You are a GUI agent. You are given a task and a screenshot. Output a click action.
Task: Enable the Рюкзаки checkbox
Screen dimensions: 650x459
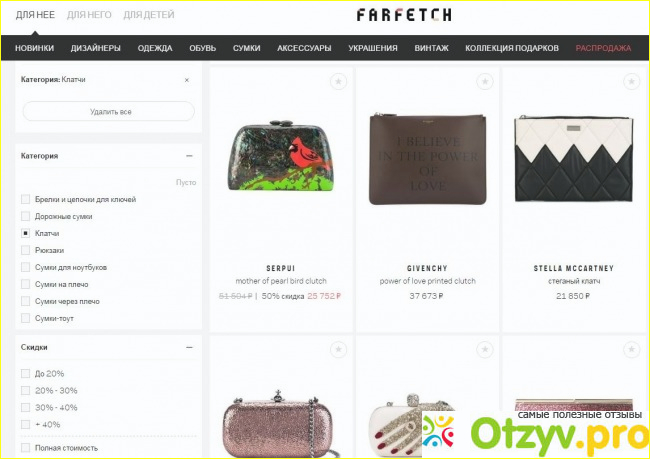pos(25,250)
